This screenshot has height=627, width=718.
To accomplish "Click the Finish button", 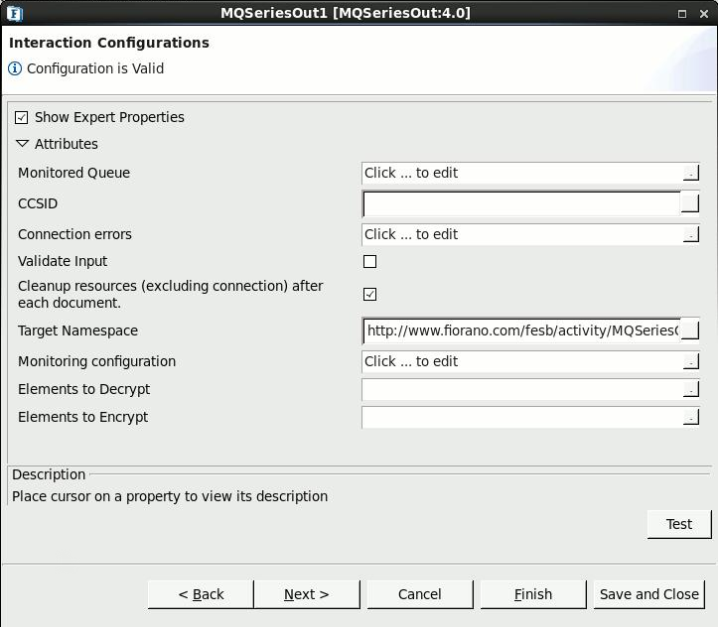I will coord(533,594).
